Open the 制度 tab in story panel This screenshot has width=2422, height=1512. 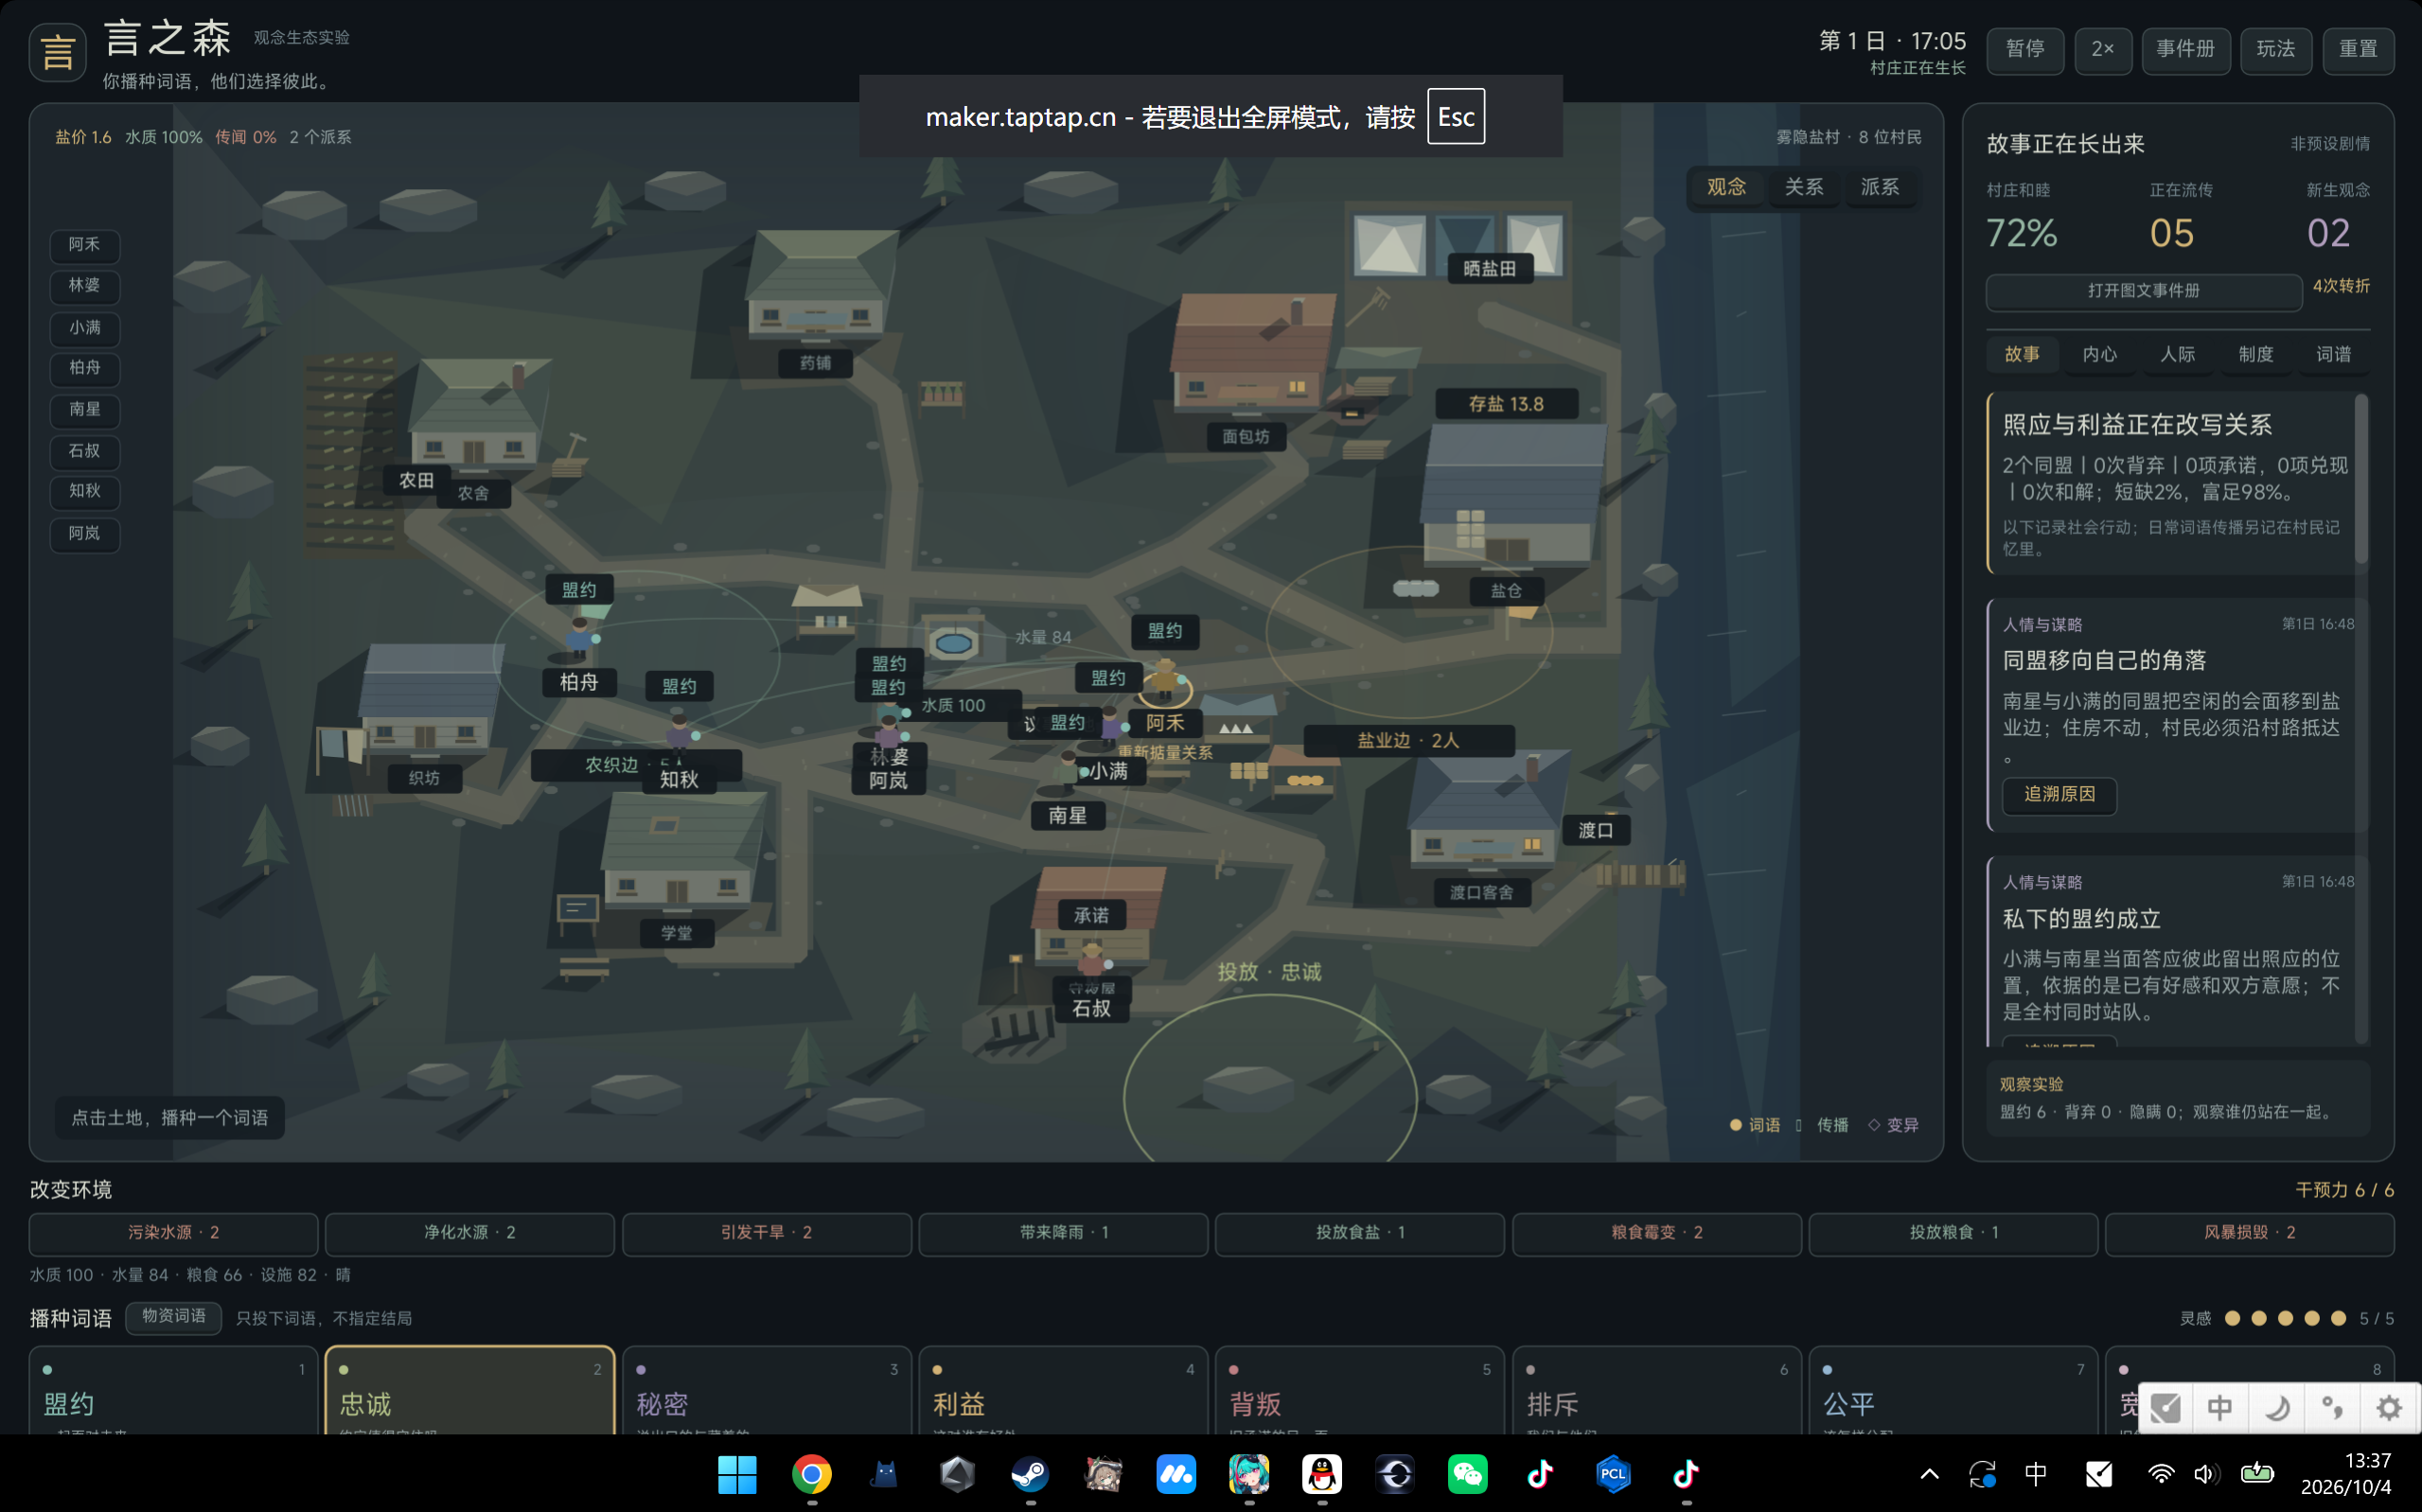point(2255,354)
